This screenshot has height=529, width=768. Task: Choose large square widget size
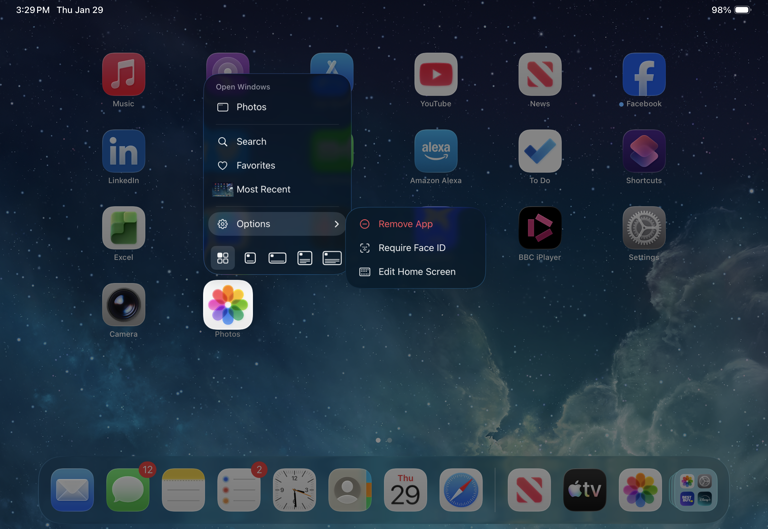point(305,258)
